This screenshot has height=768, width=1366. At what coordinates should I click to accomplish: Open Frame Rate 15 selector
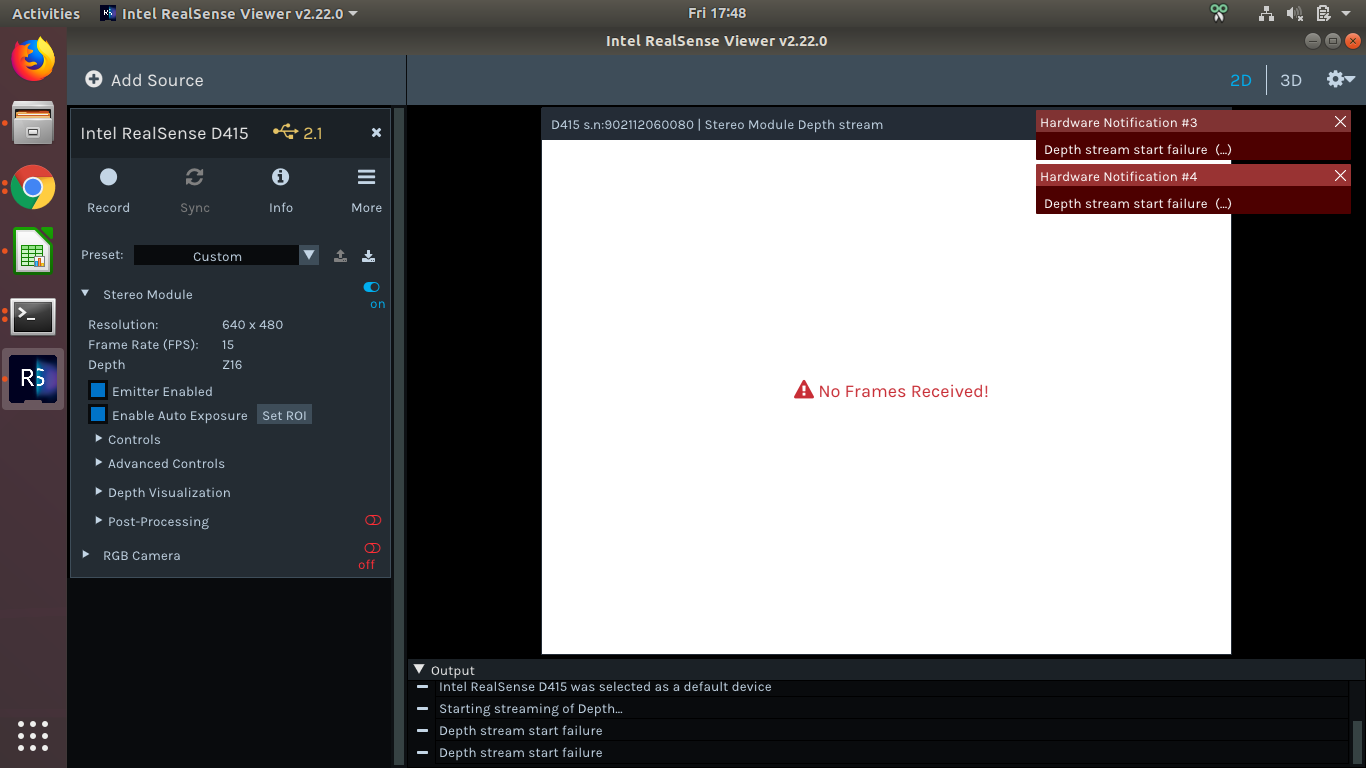point(228,345)
